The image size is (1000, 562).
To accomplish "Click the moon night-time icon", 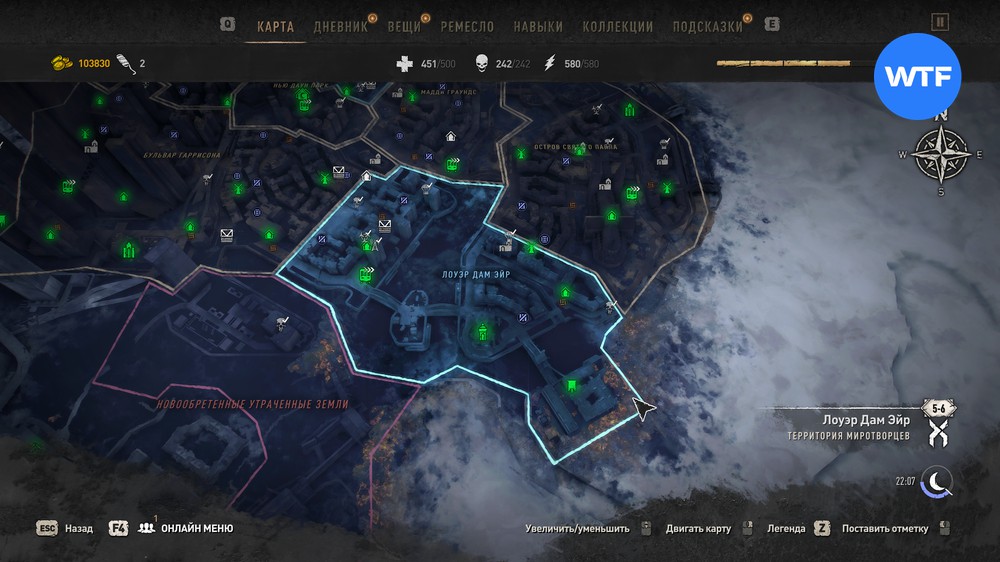I will [x=937, y=482].
